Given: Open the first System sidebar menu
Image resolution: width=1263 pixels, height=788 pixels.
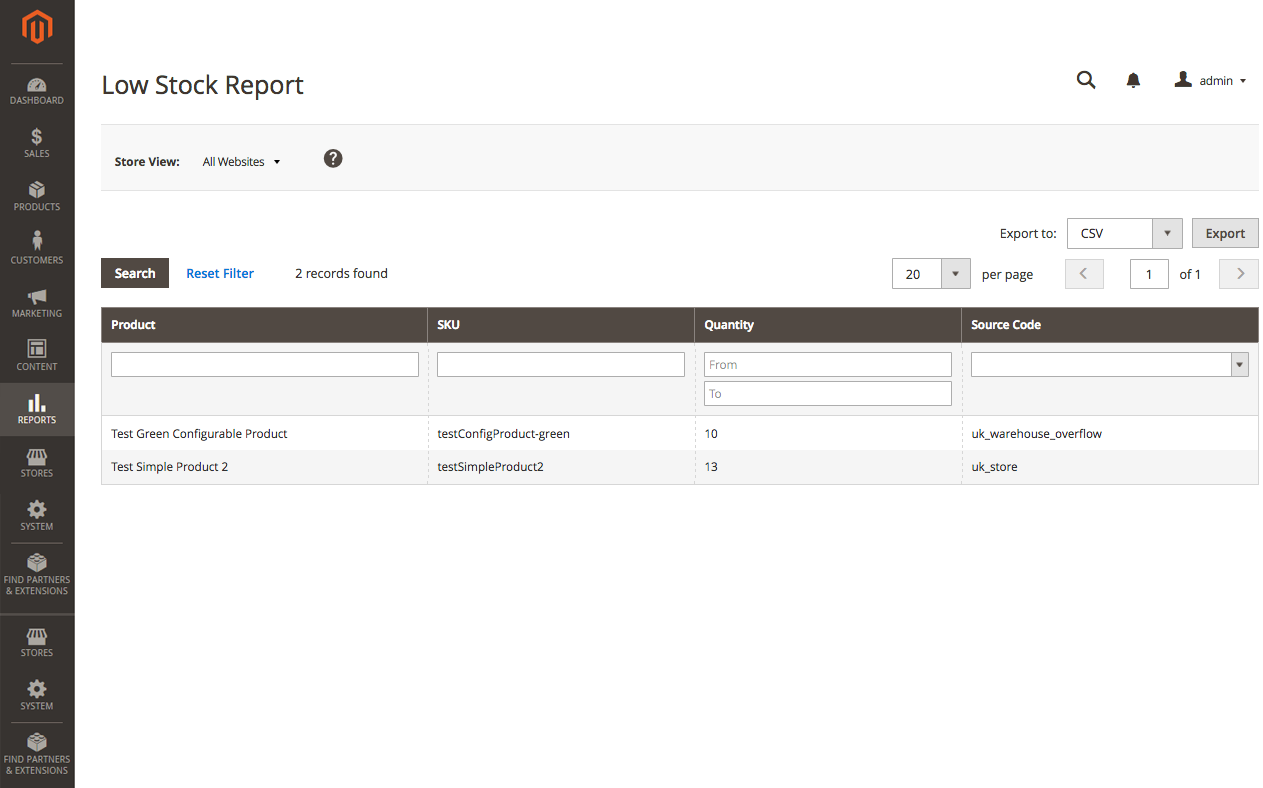Looking at the screenshot, I should (37, 515).
